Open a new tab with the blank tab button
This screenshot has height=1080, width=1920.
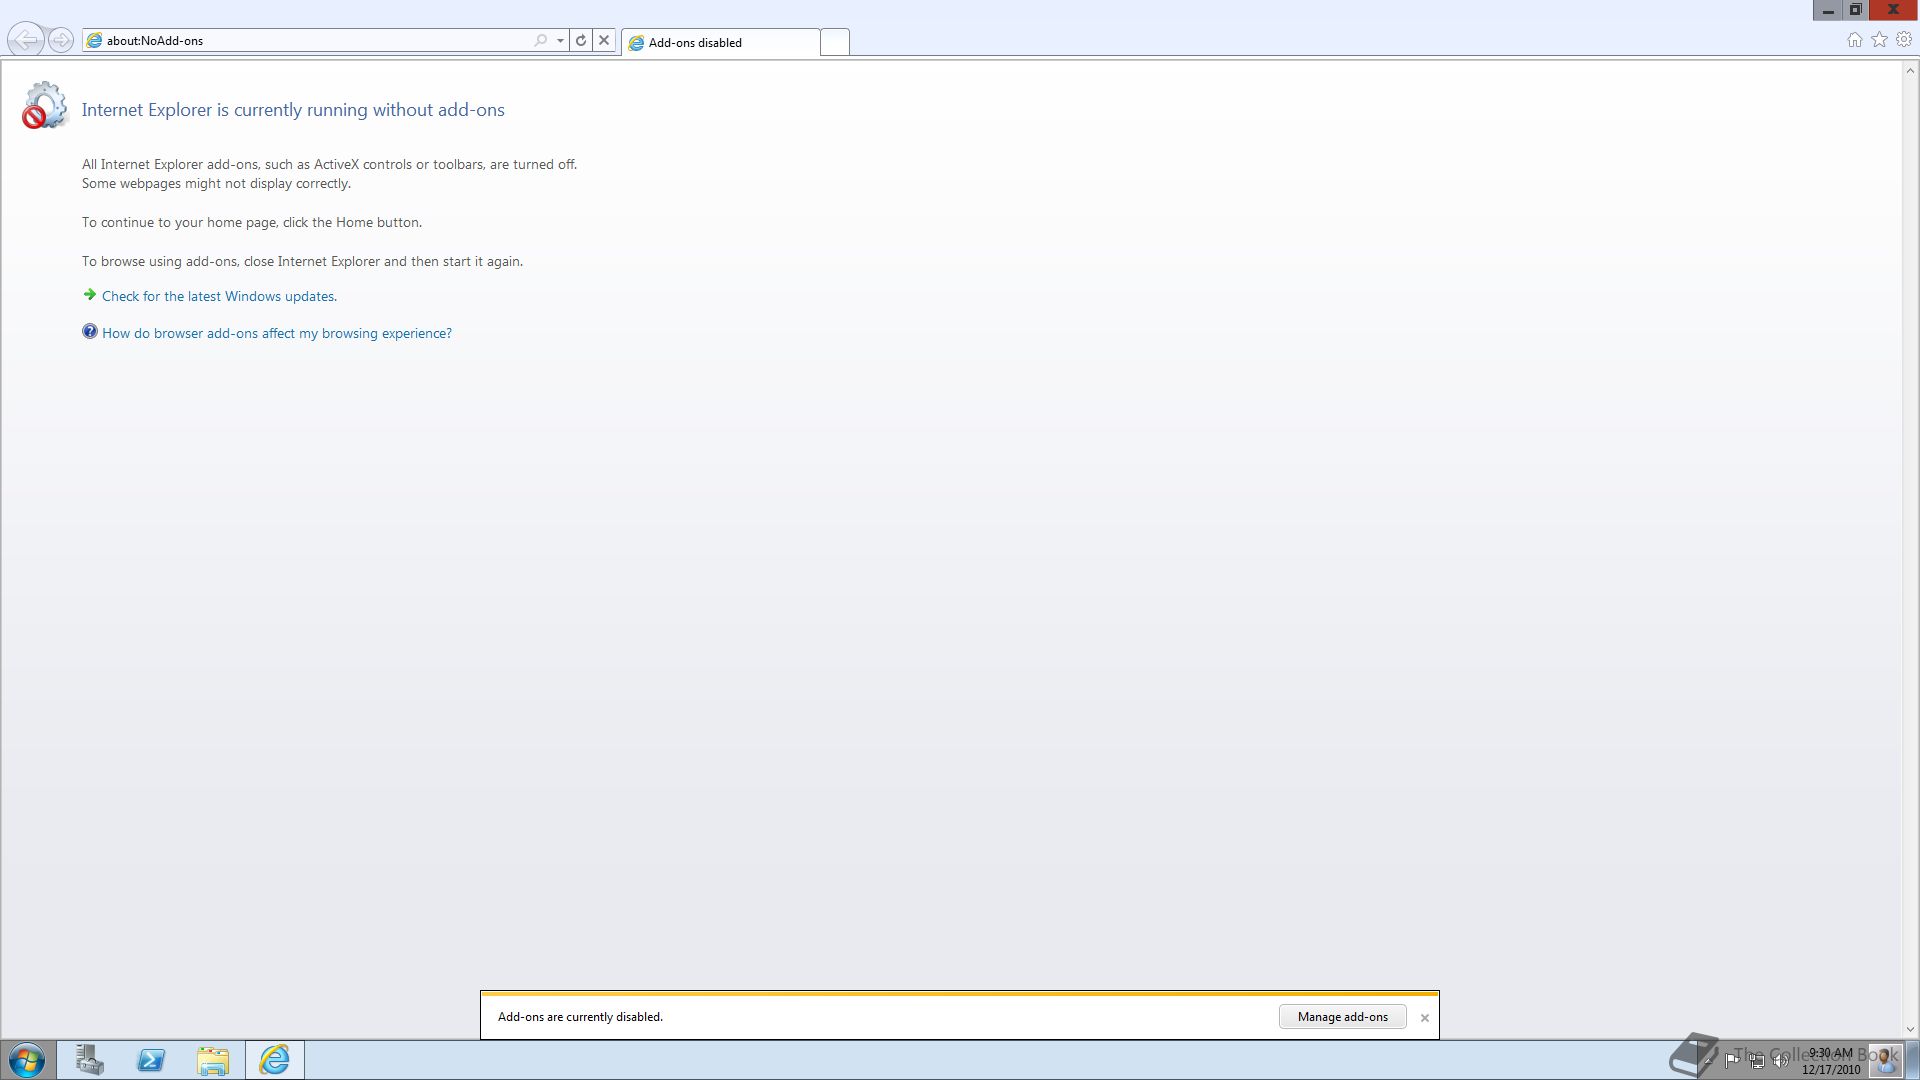tap(835, 42)
